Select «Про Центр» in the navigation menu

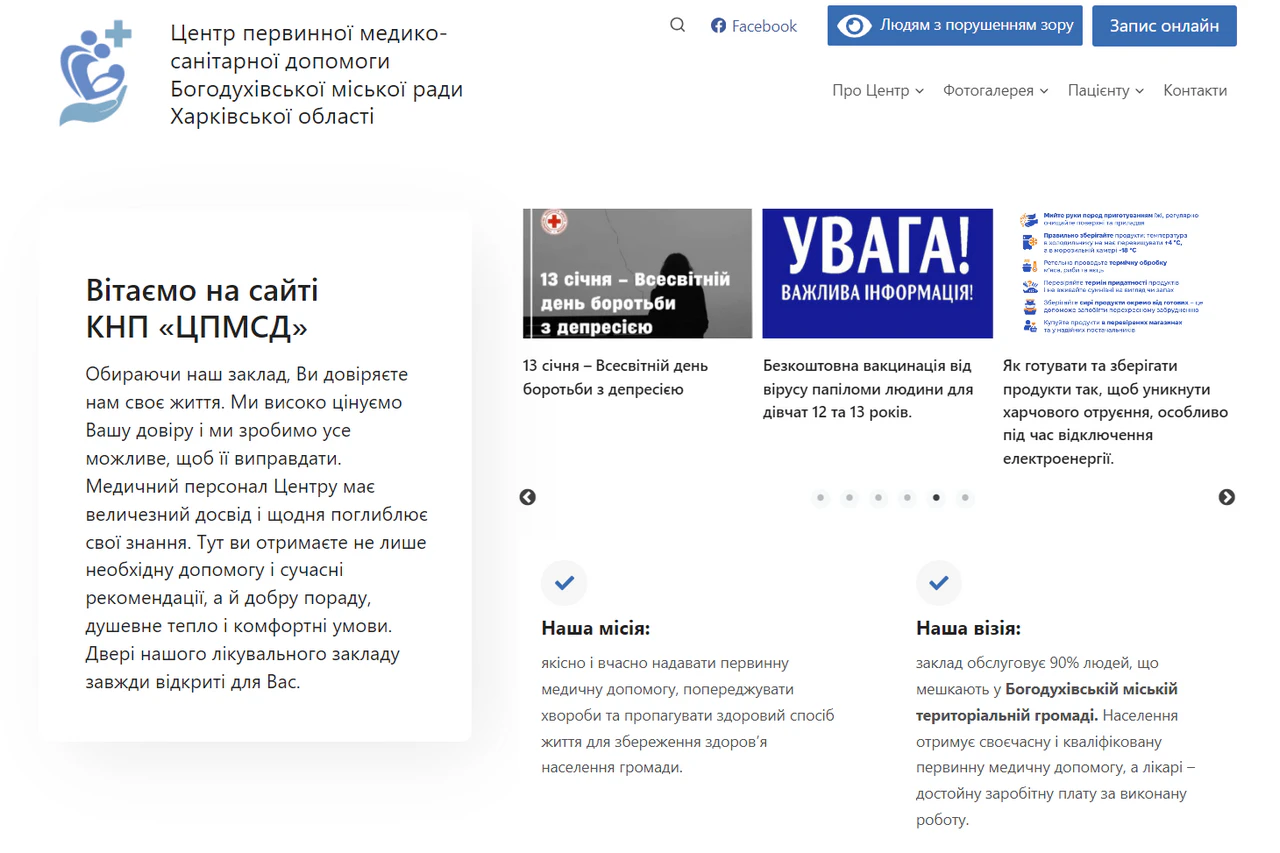pos(872,90)
